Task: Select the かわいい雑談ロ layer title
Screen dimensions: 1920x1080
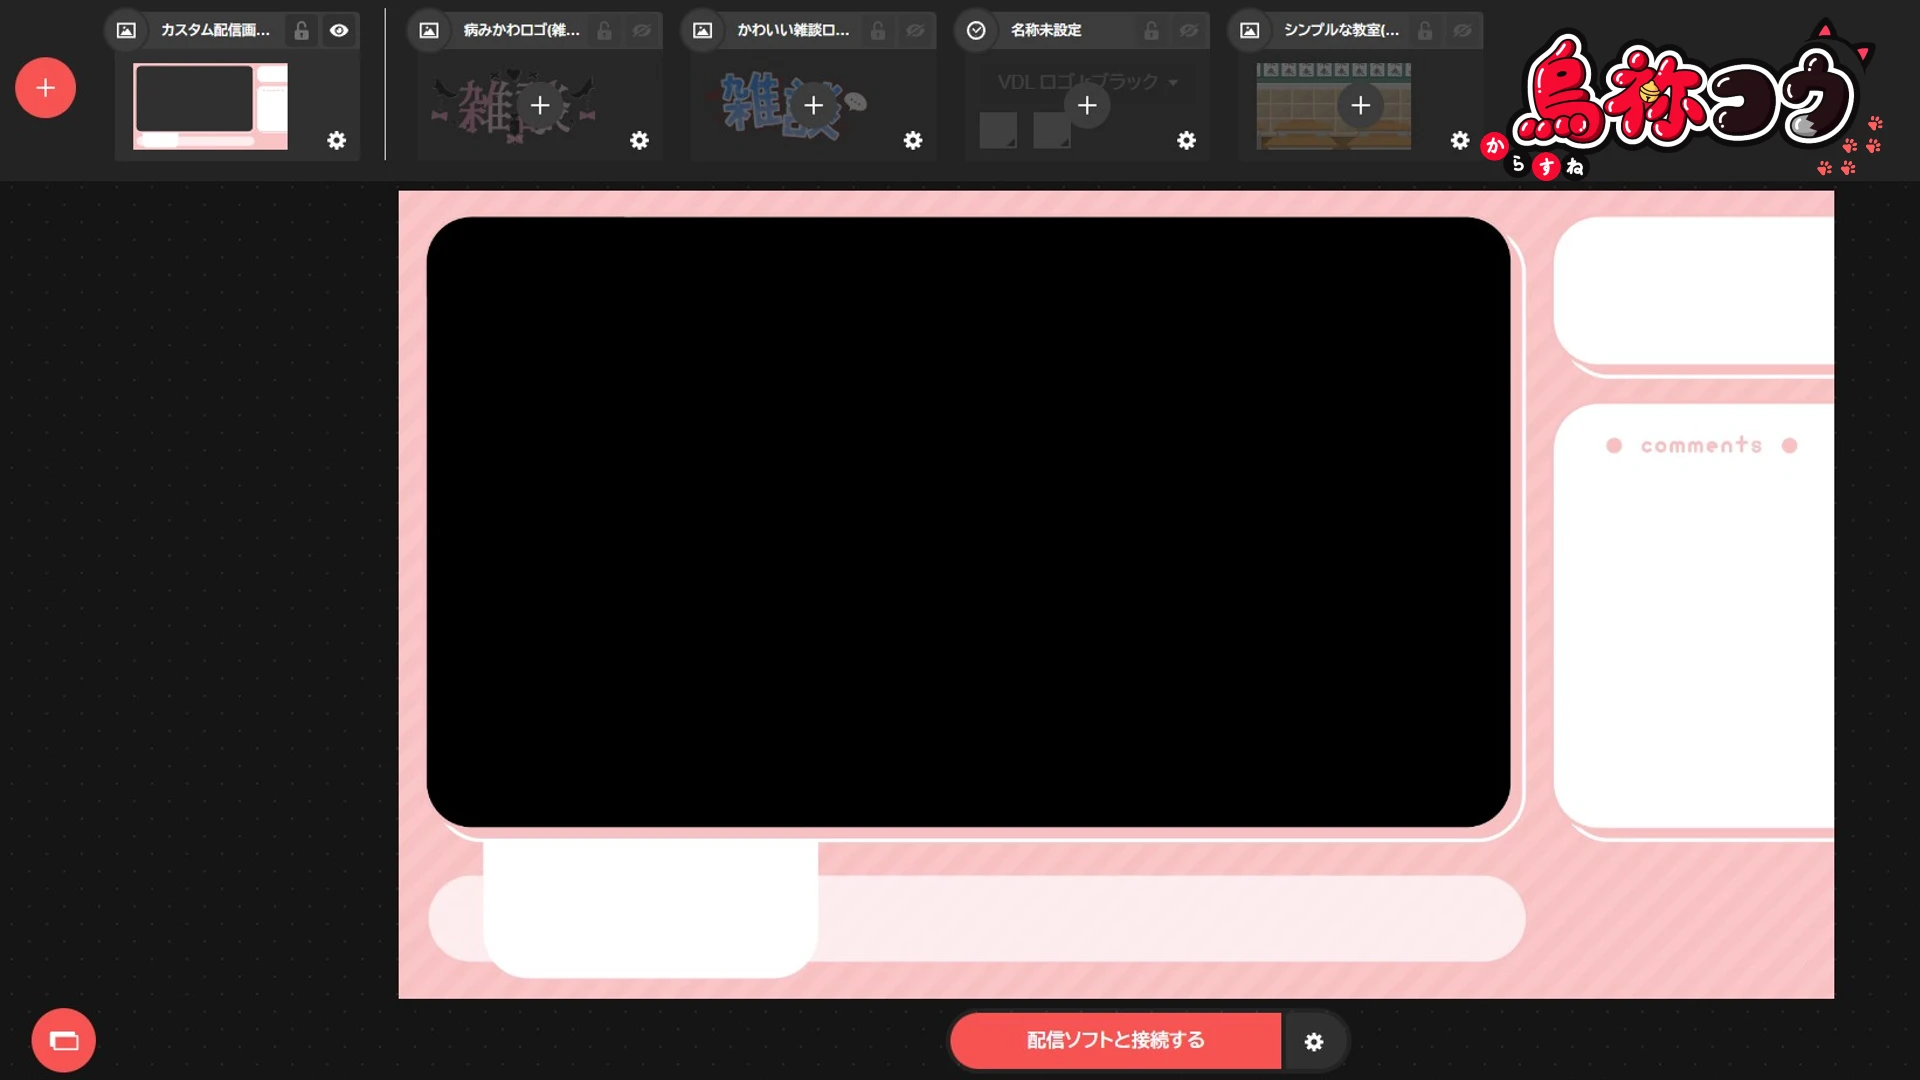Action: [793, 30]
